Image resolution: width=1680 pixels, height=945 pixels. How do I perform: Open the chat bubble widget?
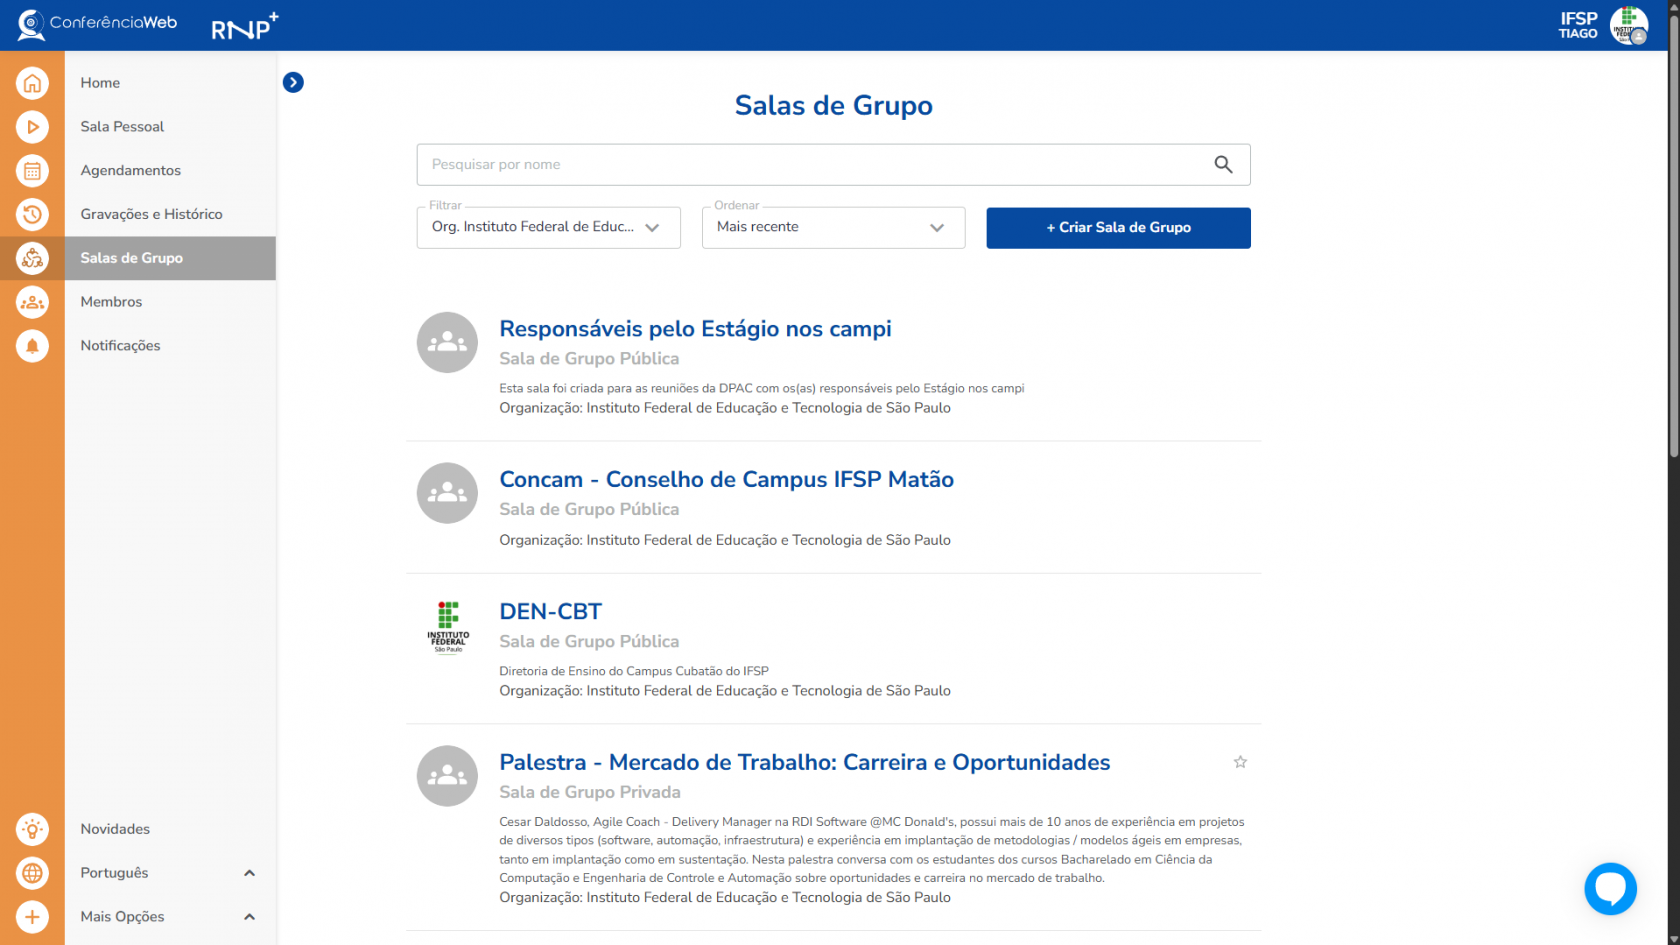coord(1610,888)
